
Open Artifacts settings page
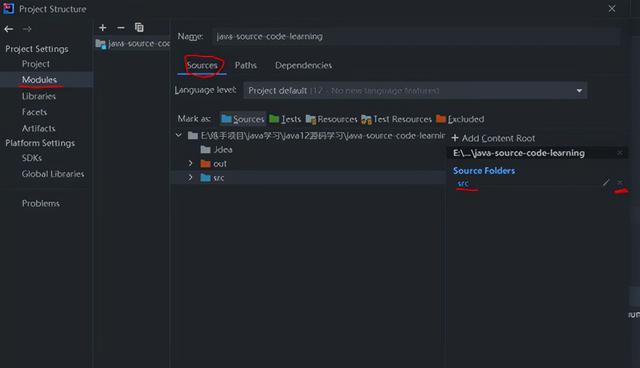click(38, 128)
